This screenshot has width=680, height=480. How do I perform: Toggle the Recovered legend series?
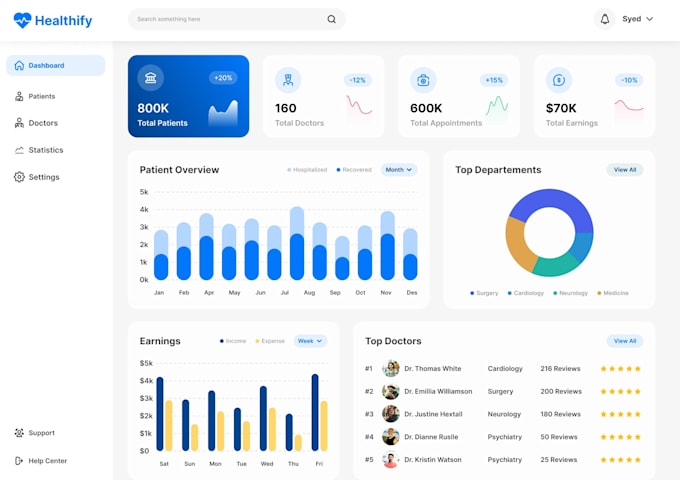coord(354,170)
